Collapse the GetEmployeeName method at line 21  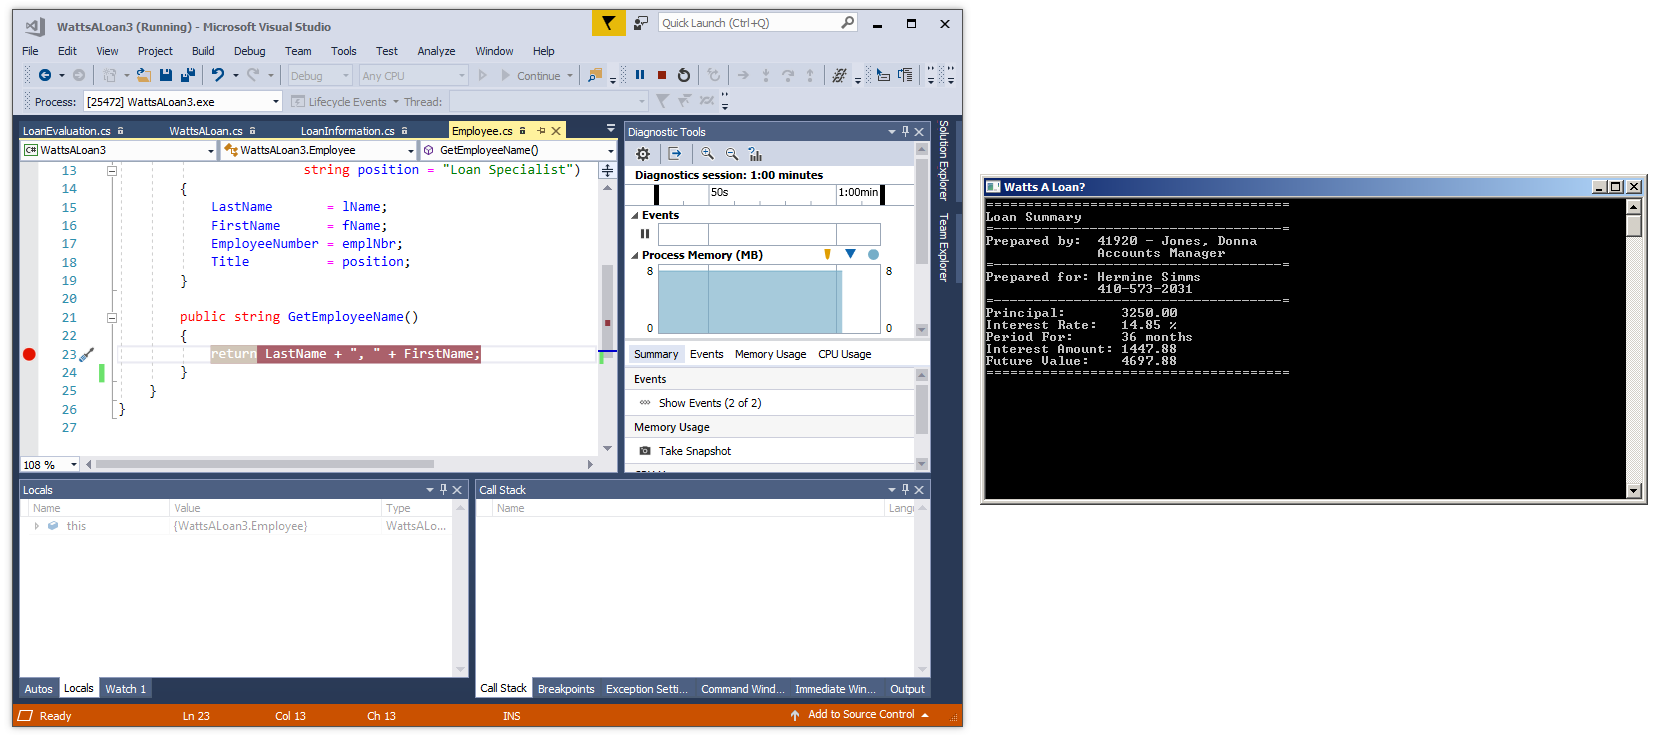112,318
